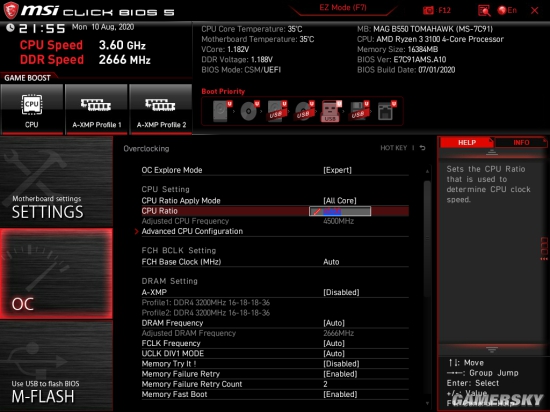This screenshot has width=550, height=412.
Task: Choose the highlighted USB key boot device
Action: coord(331,111)
